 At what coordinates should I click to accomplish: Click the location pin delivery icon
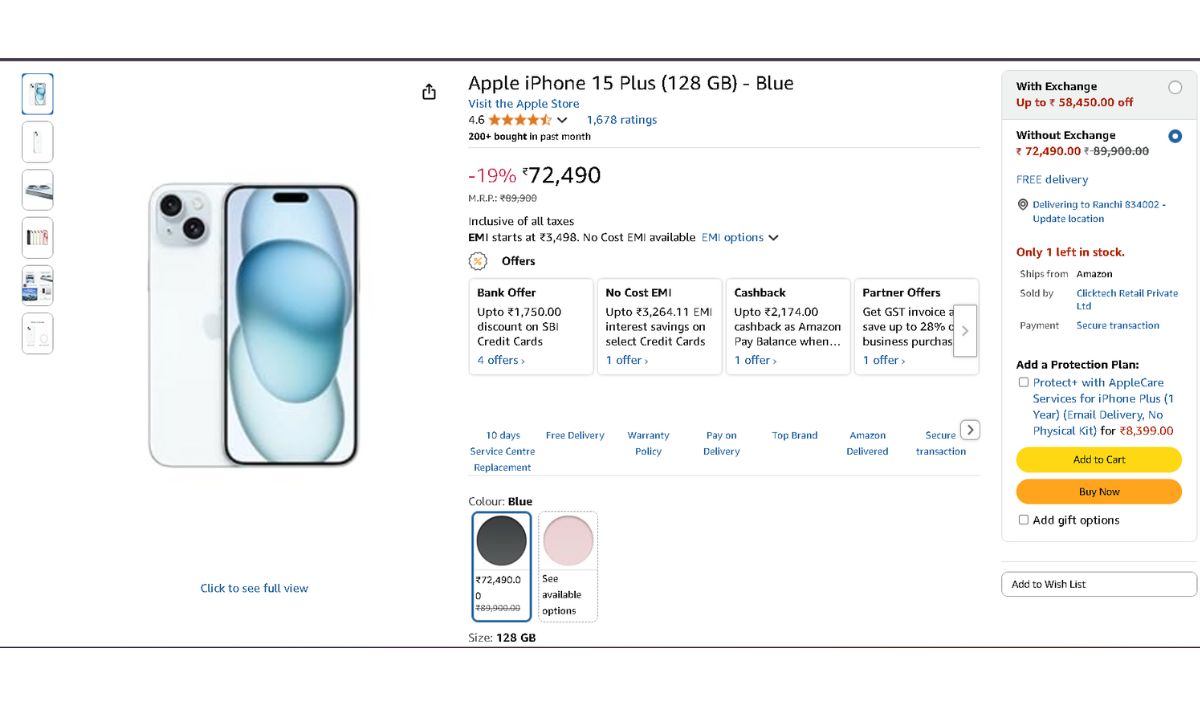coord(1022,205)
